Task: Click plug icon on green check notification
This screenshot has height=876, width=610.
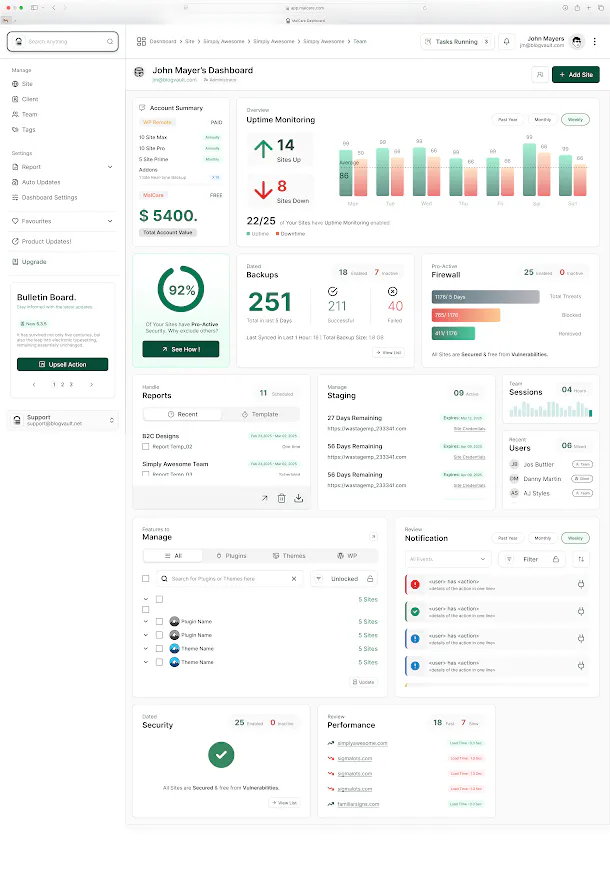Action: tap(581, 612)
